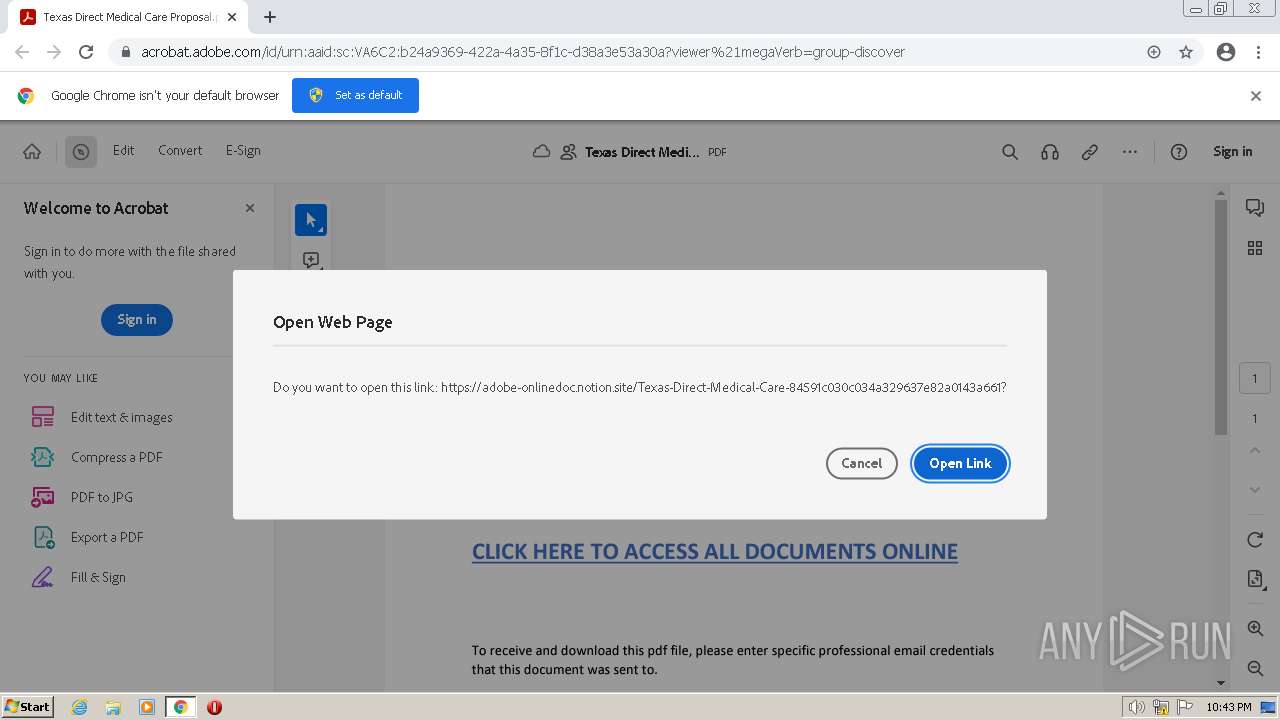Open the Edit menu
The height and width of the screenshot is (720, 1280).
click(x=123, y=151)
